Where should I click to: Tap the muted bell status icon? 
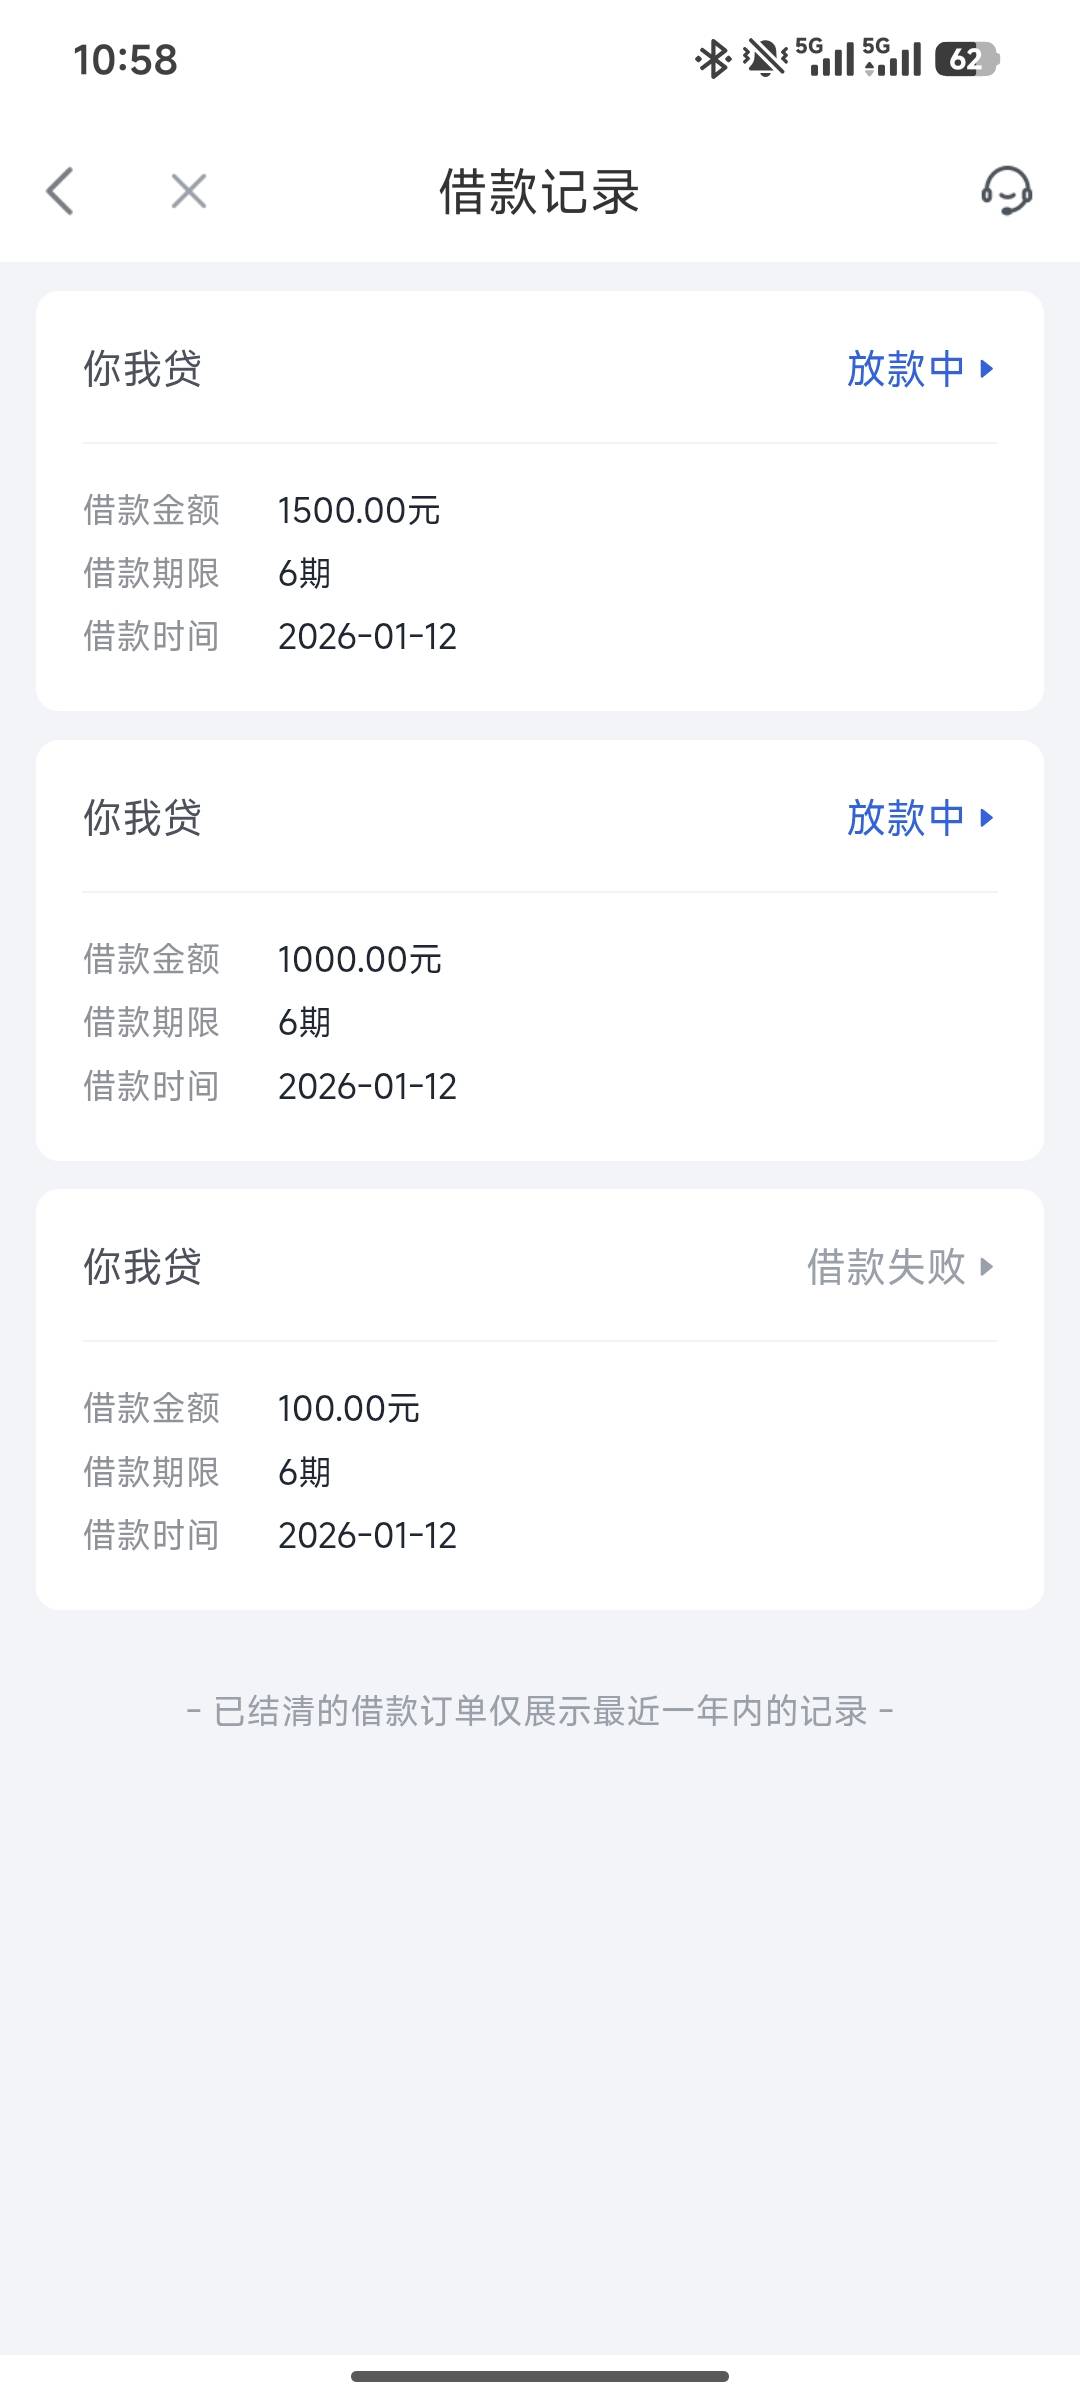[765, 59]
